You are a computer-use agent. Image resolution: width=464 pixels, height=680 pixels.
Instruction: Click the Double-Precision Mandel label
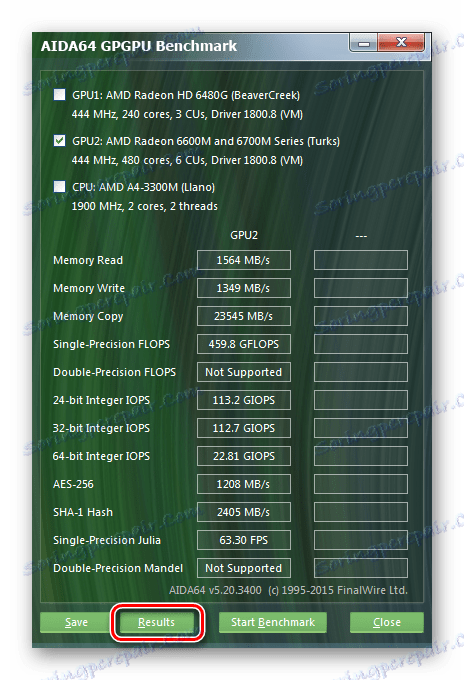[118, 568]
